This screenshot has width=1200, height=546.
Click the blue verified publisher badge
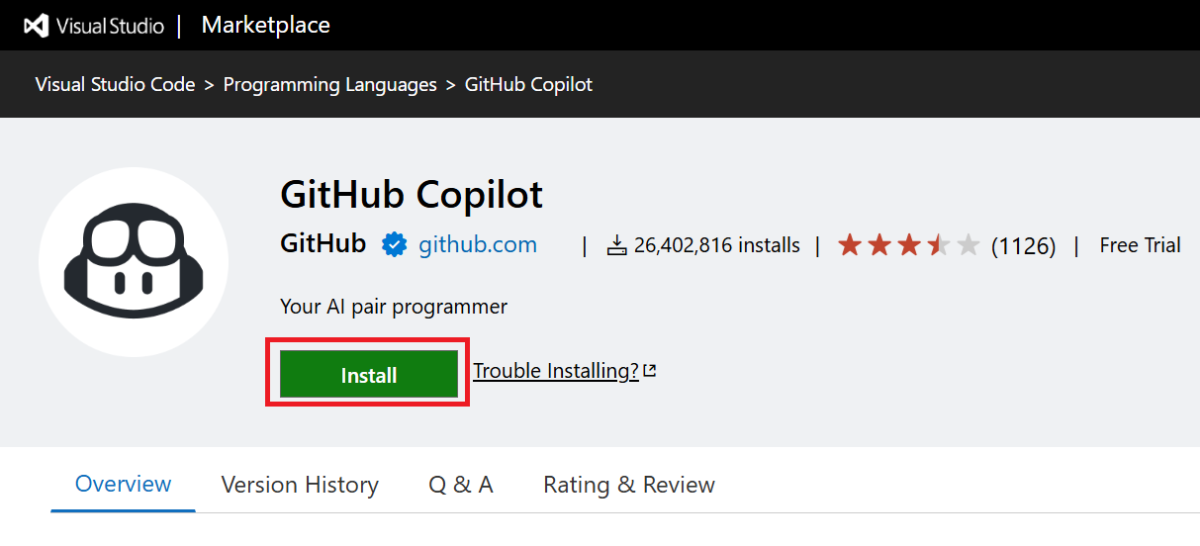point(395,245)
